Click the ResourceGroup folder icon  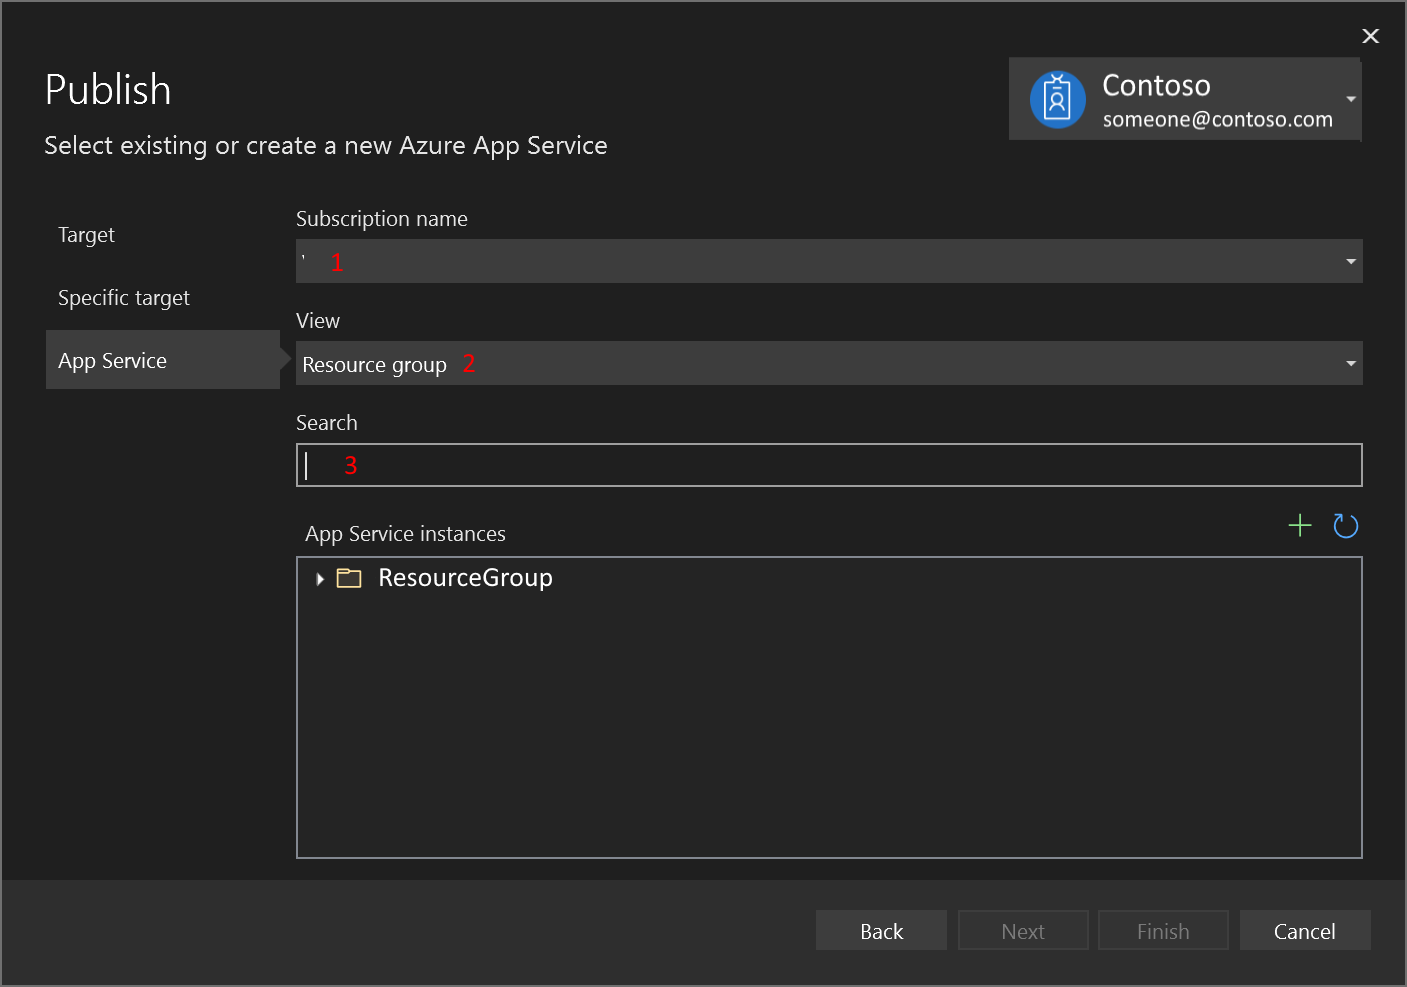(x=349, y=578)
